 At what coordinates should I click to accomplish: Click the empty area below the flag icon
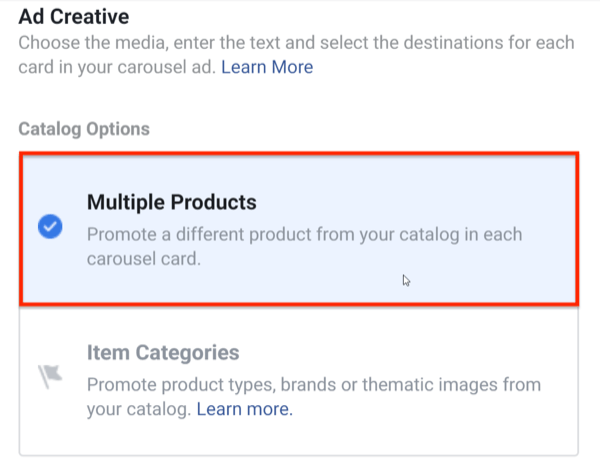pos(49,420)
